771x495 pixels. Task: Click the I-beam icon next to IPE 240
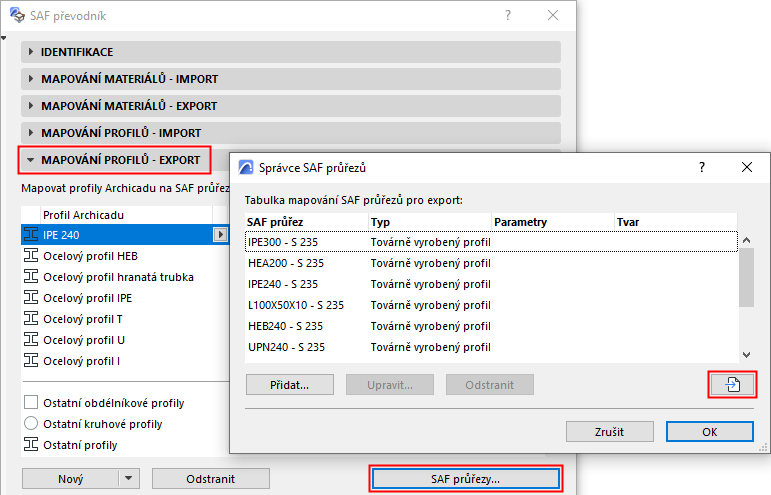pos(31,234)
